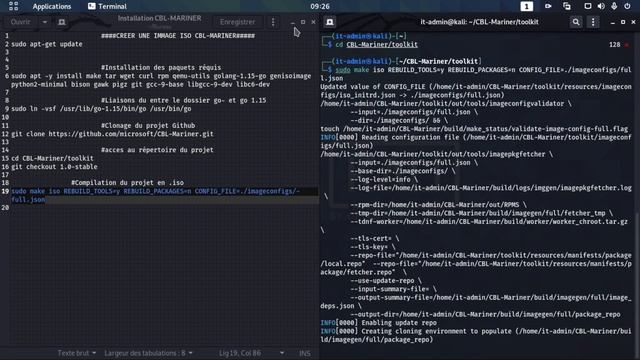
Task: Select the Terminal taskbar item
Action: [x=107, y=7]
